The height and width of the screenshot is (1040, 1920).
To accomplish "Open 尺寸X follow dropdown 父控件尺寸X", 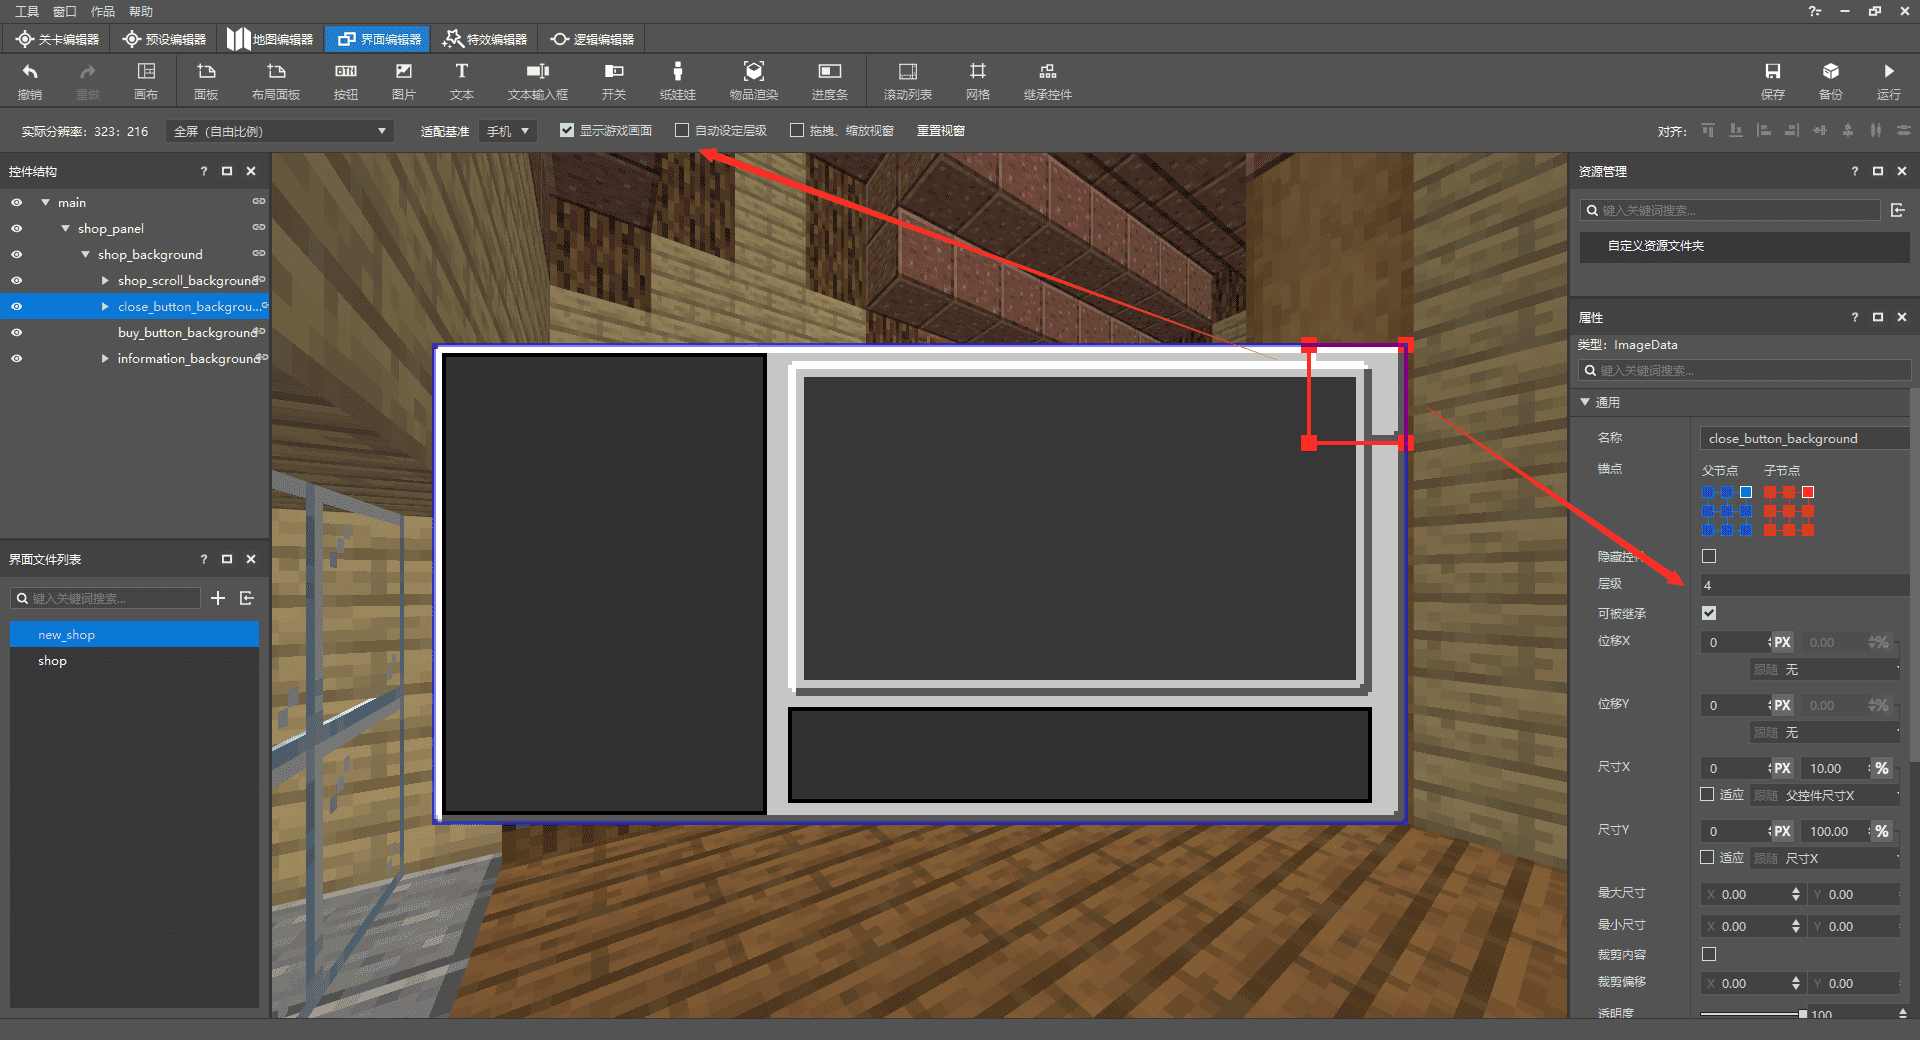I will [x=1825, y=795].
